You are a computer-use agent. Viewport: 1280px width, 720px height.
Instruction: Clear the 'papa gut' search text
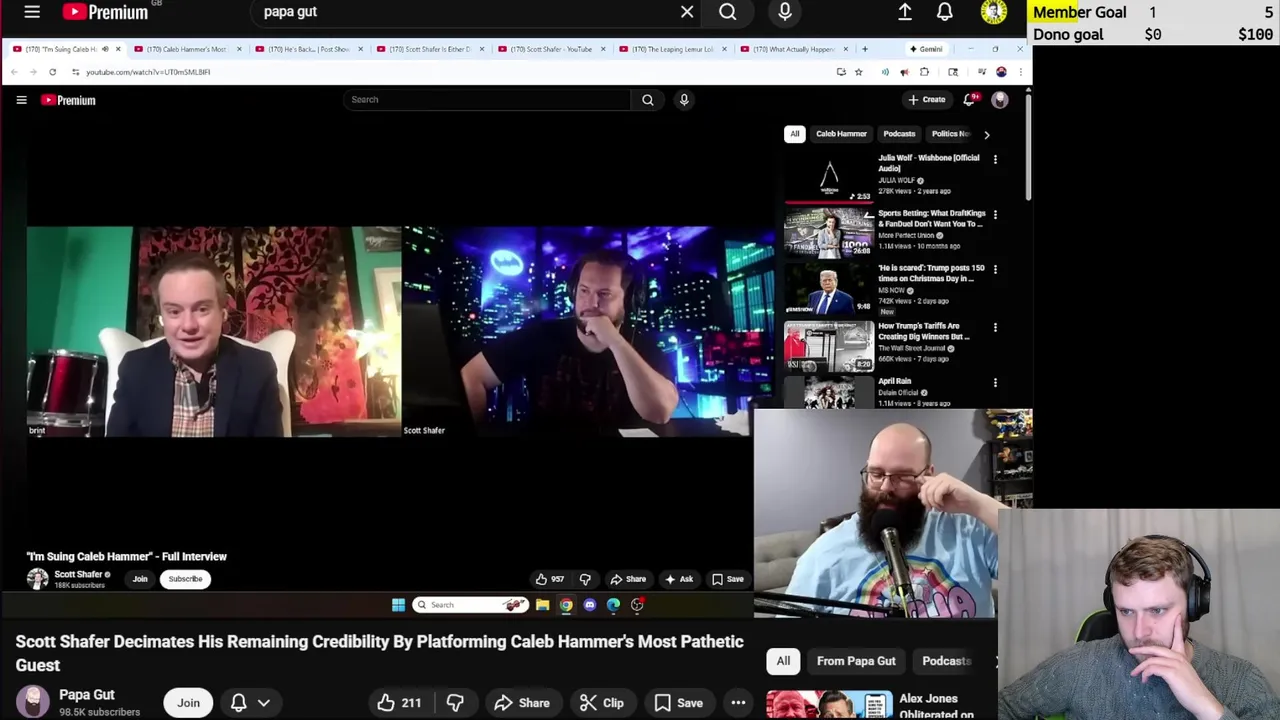(687, 12)
